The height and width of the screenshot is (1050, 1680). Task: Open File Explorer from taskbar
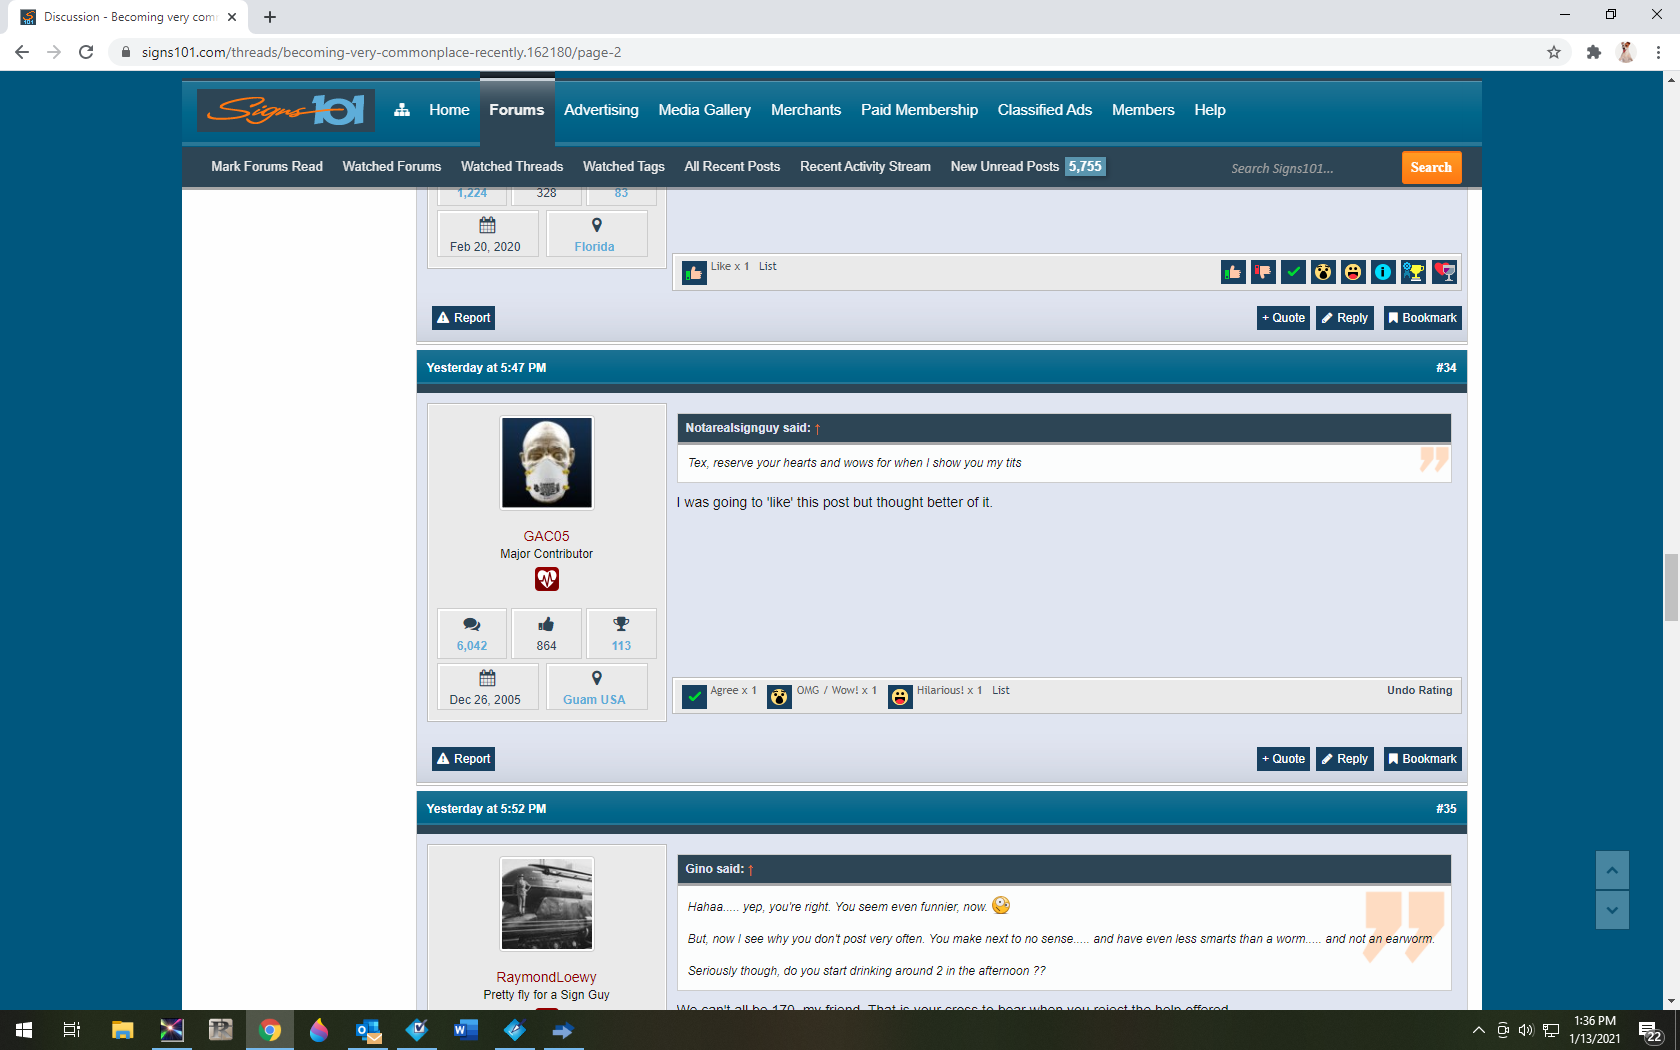[x=122, y=1030]
